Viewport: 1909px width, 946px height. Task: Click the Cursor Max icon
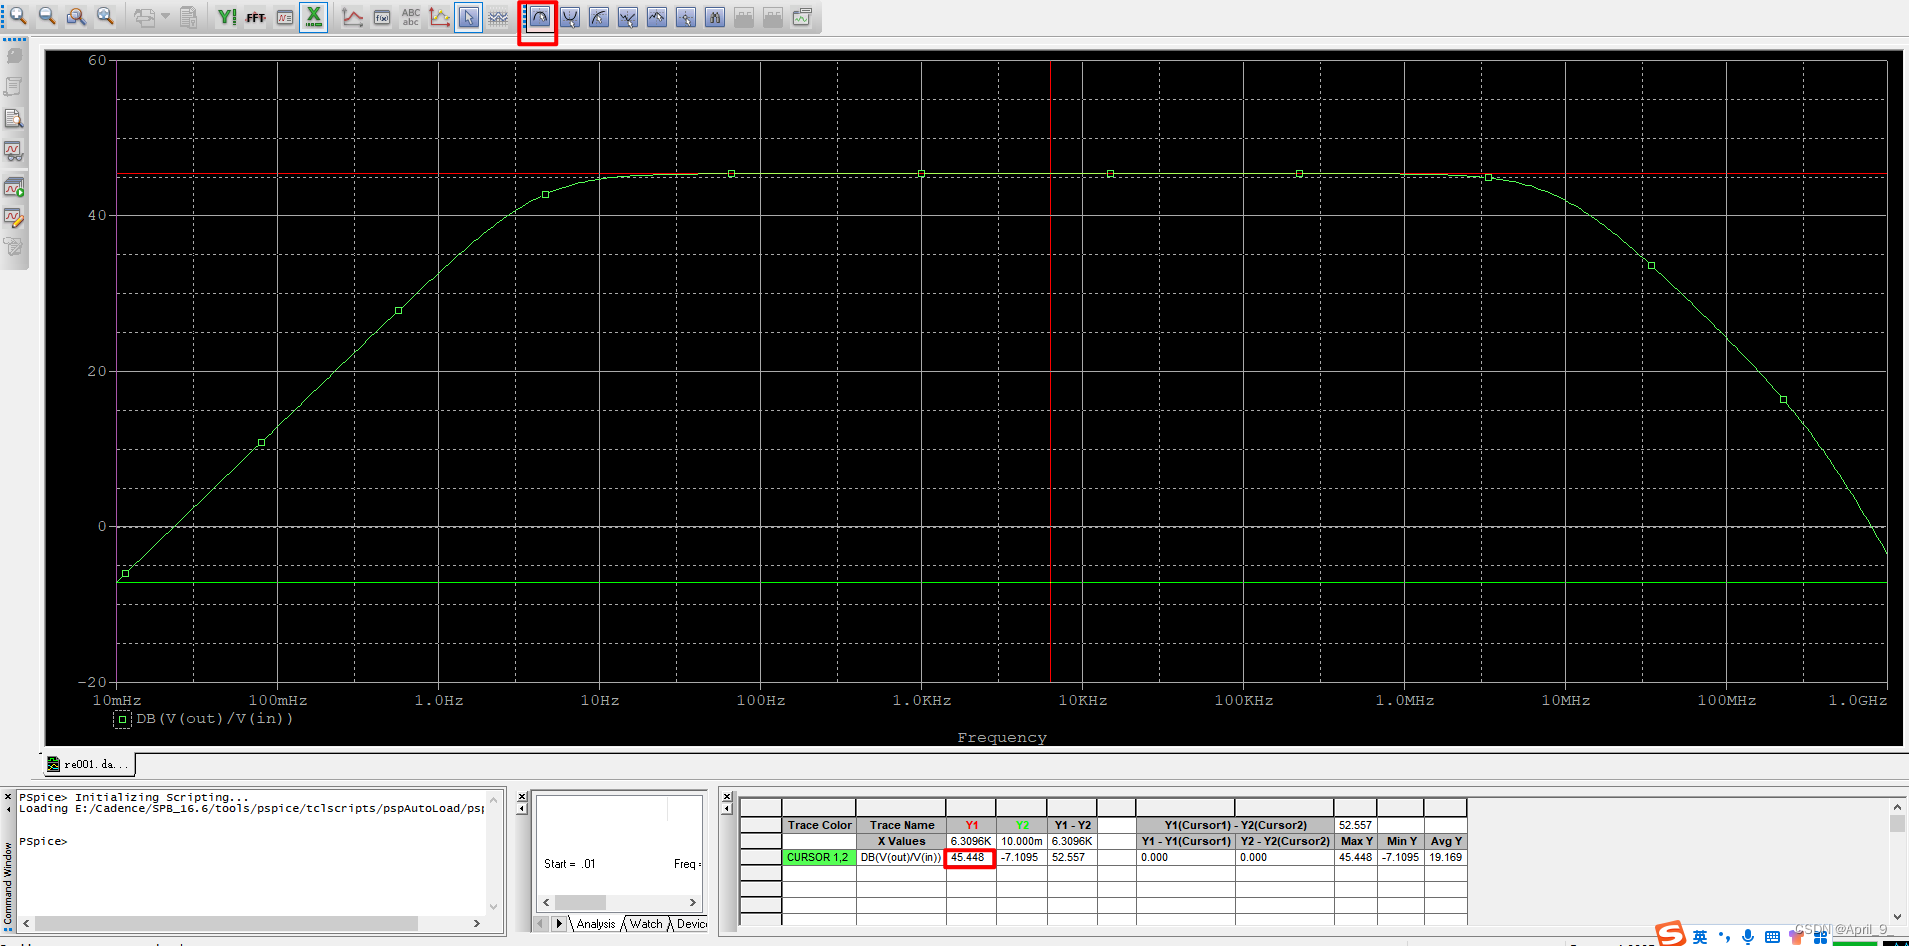coord(657,17)
